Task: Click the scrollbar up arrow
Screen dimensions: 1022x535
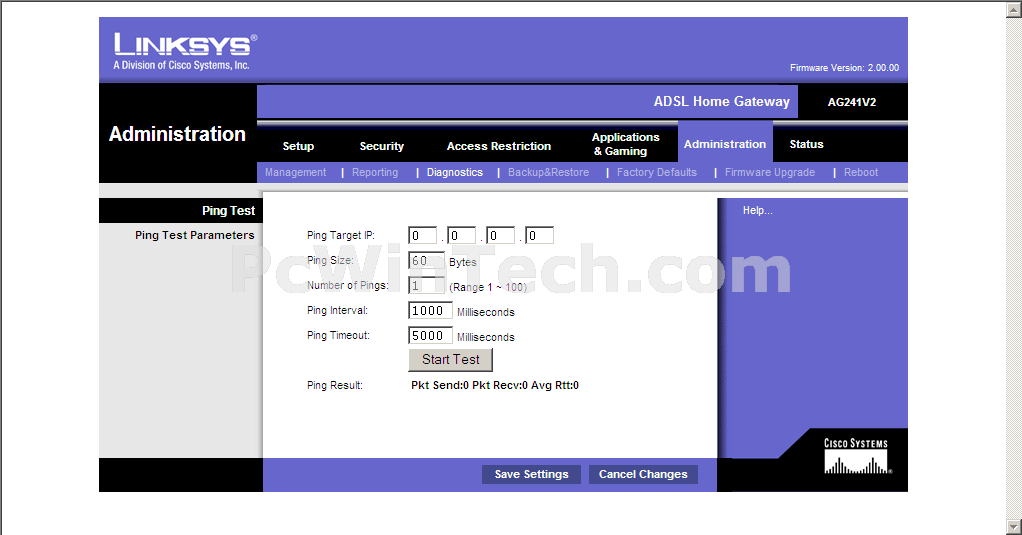Action: 1014,8
